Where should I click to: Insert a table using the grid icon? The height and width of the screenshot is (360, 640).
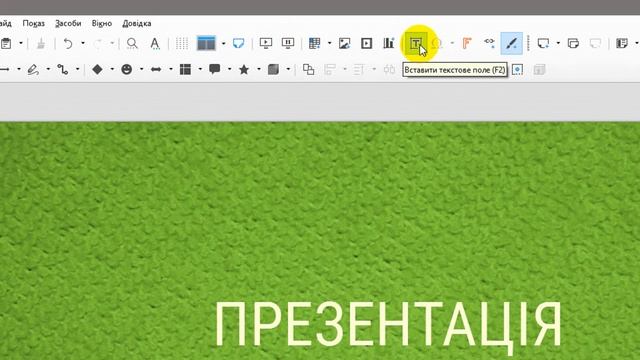tap(314, 43)
